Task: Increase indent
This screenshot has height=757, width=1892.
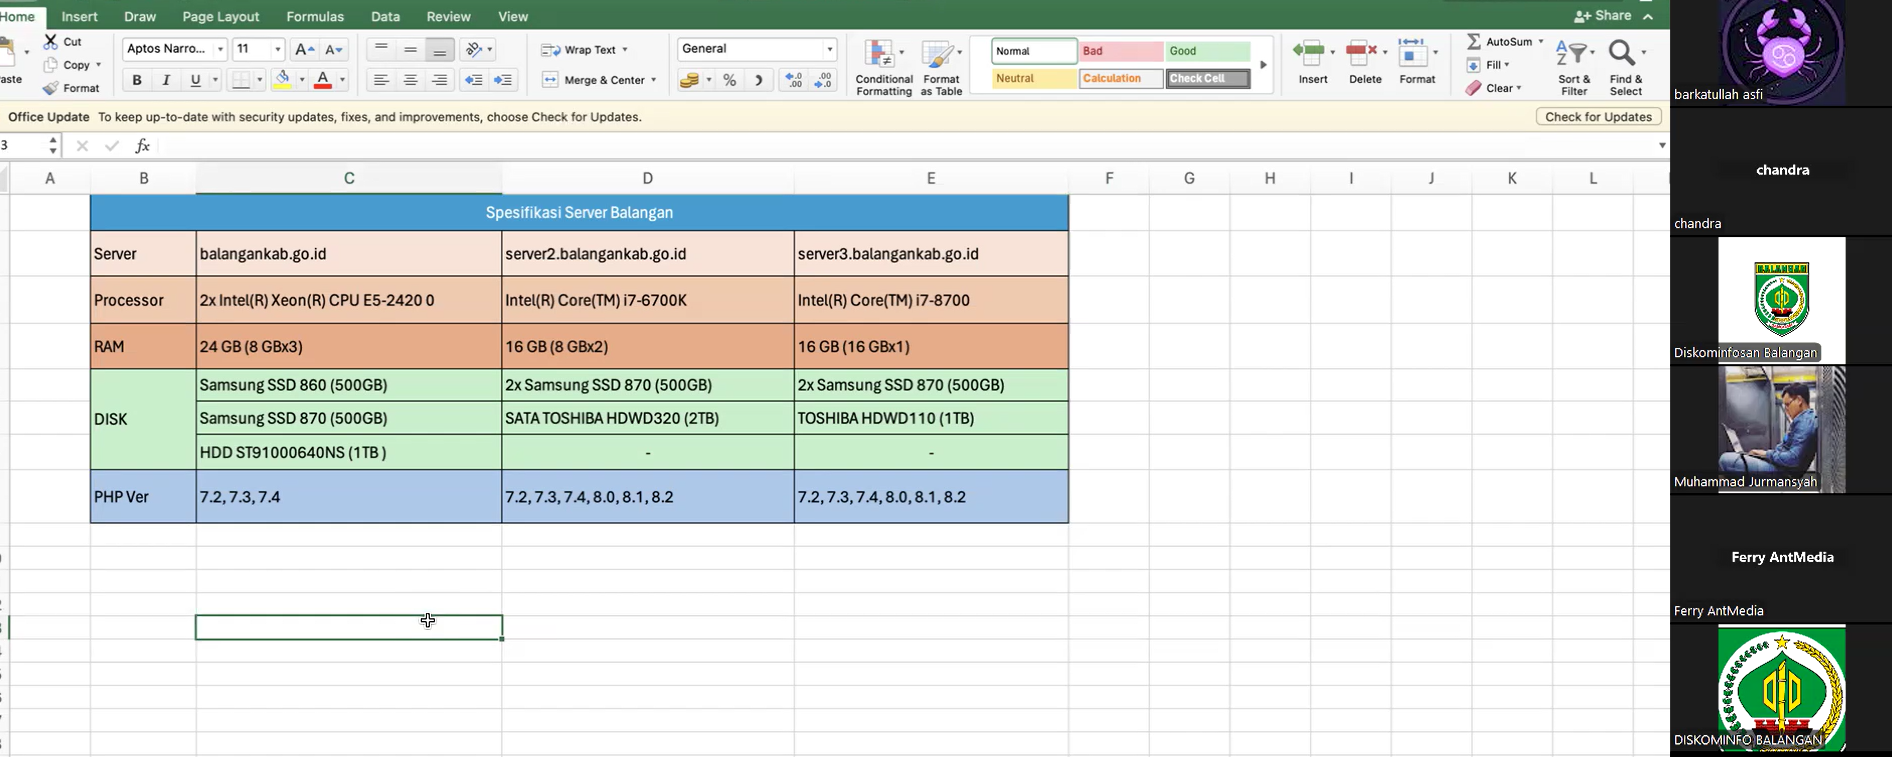Action: 503,80
